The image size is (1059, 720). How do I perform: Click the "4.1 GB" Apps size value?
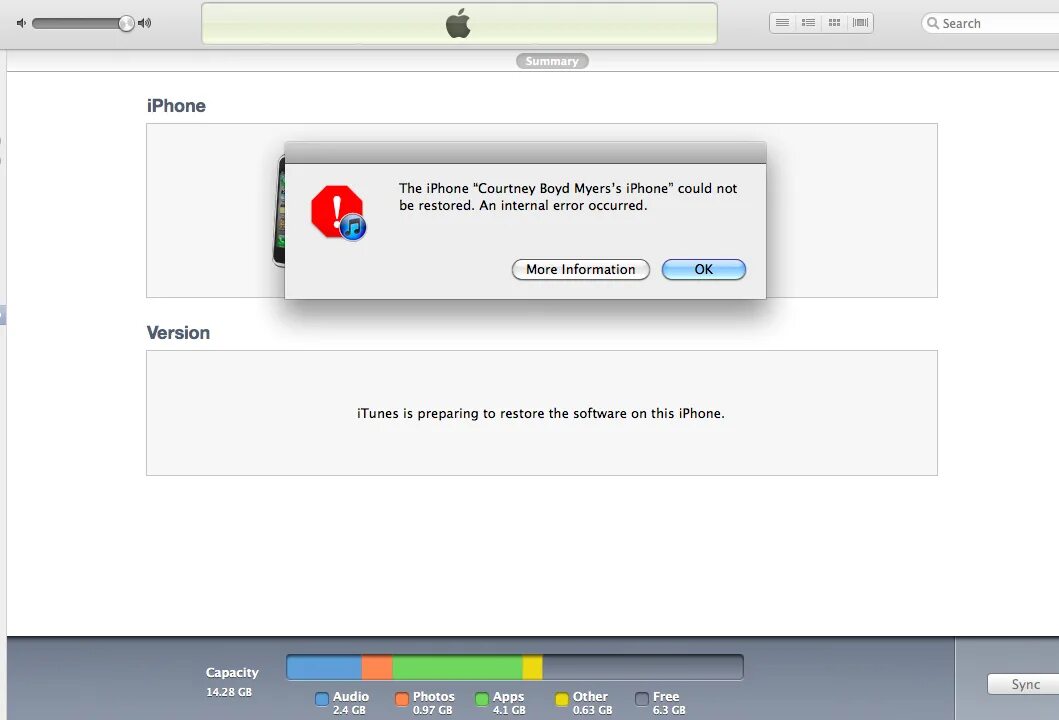point(509,711)
